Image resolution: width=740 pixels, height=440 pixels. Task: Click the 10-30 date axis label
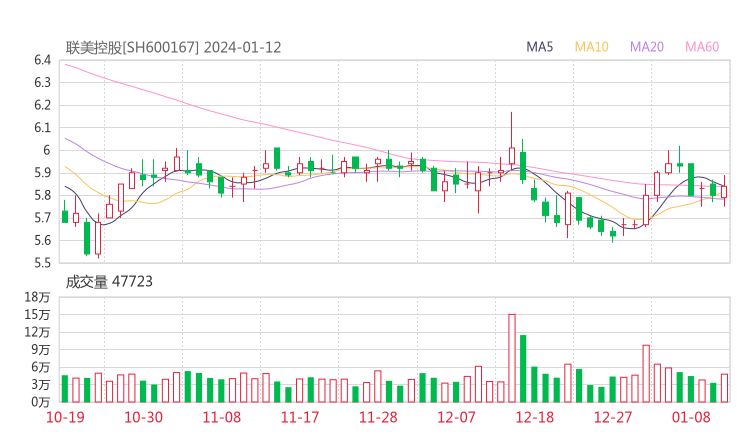(143, 417)
